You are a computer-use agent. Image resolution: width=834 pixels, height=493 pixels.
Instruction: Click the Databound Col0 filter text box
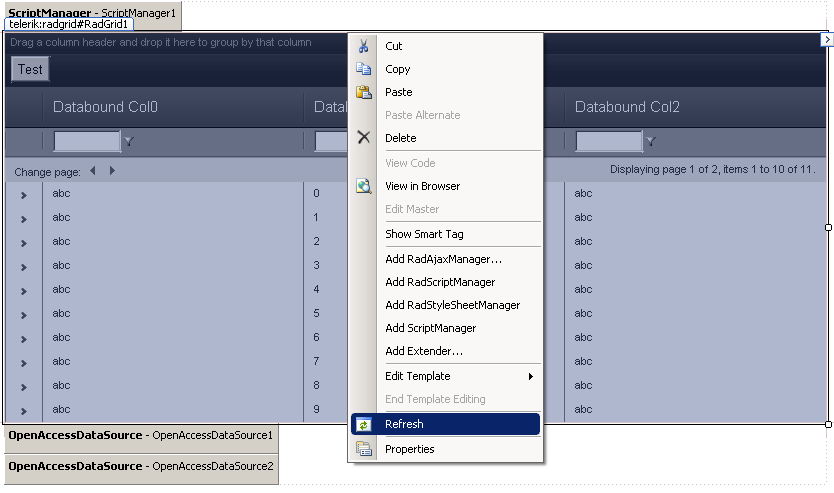tap(86, 142)
